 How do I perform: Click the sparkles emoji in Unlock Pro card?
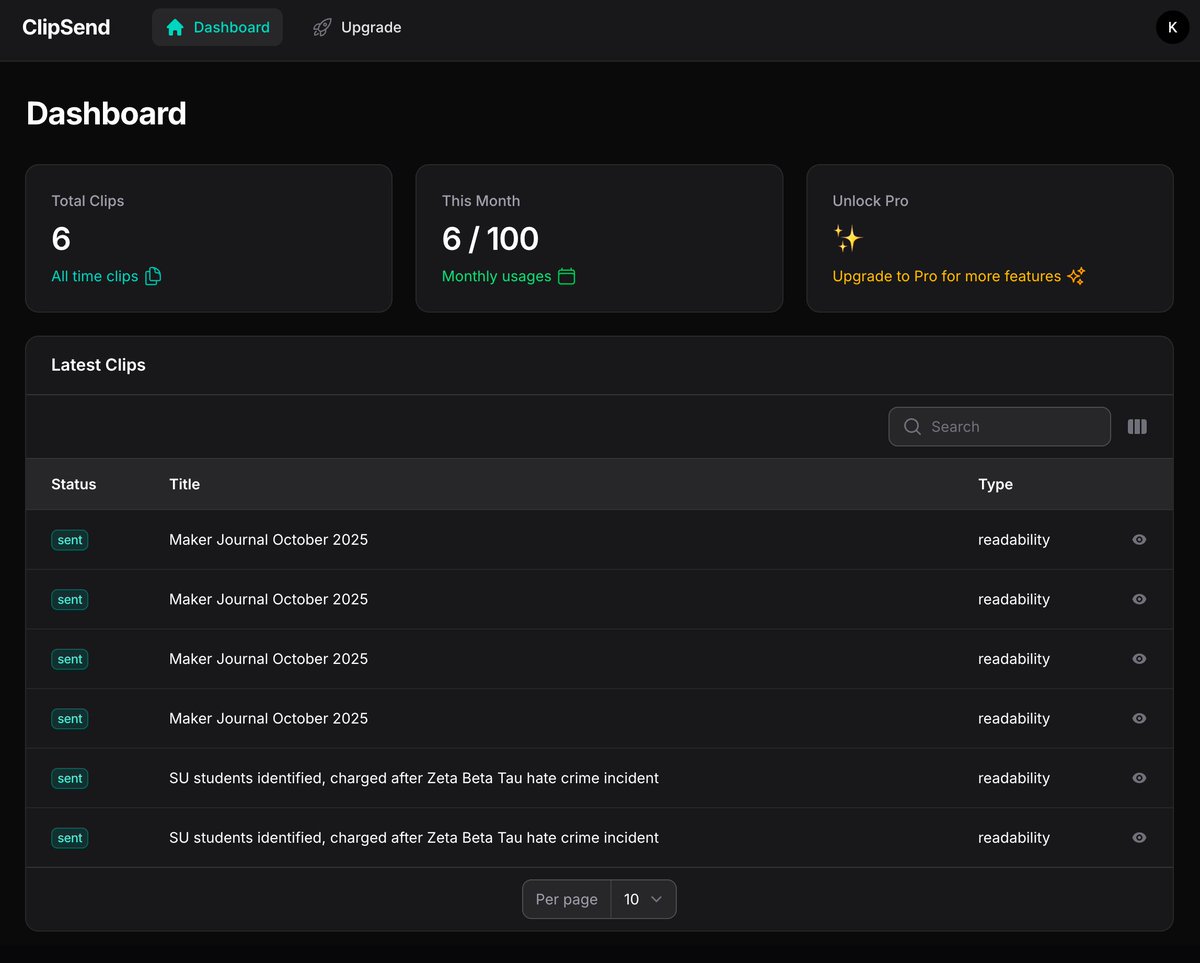[x=847, y=239]
